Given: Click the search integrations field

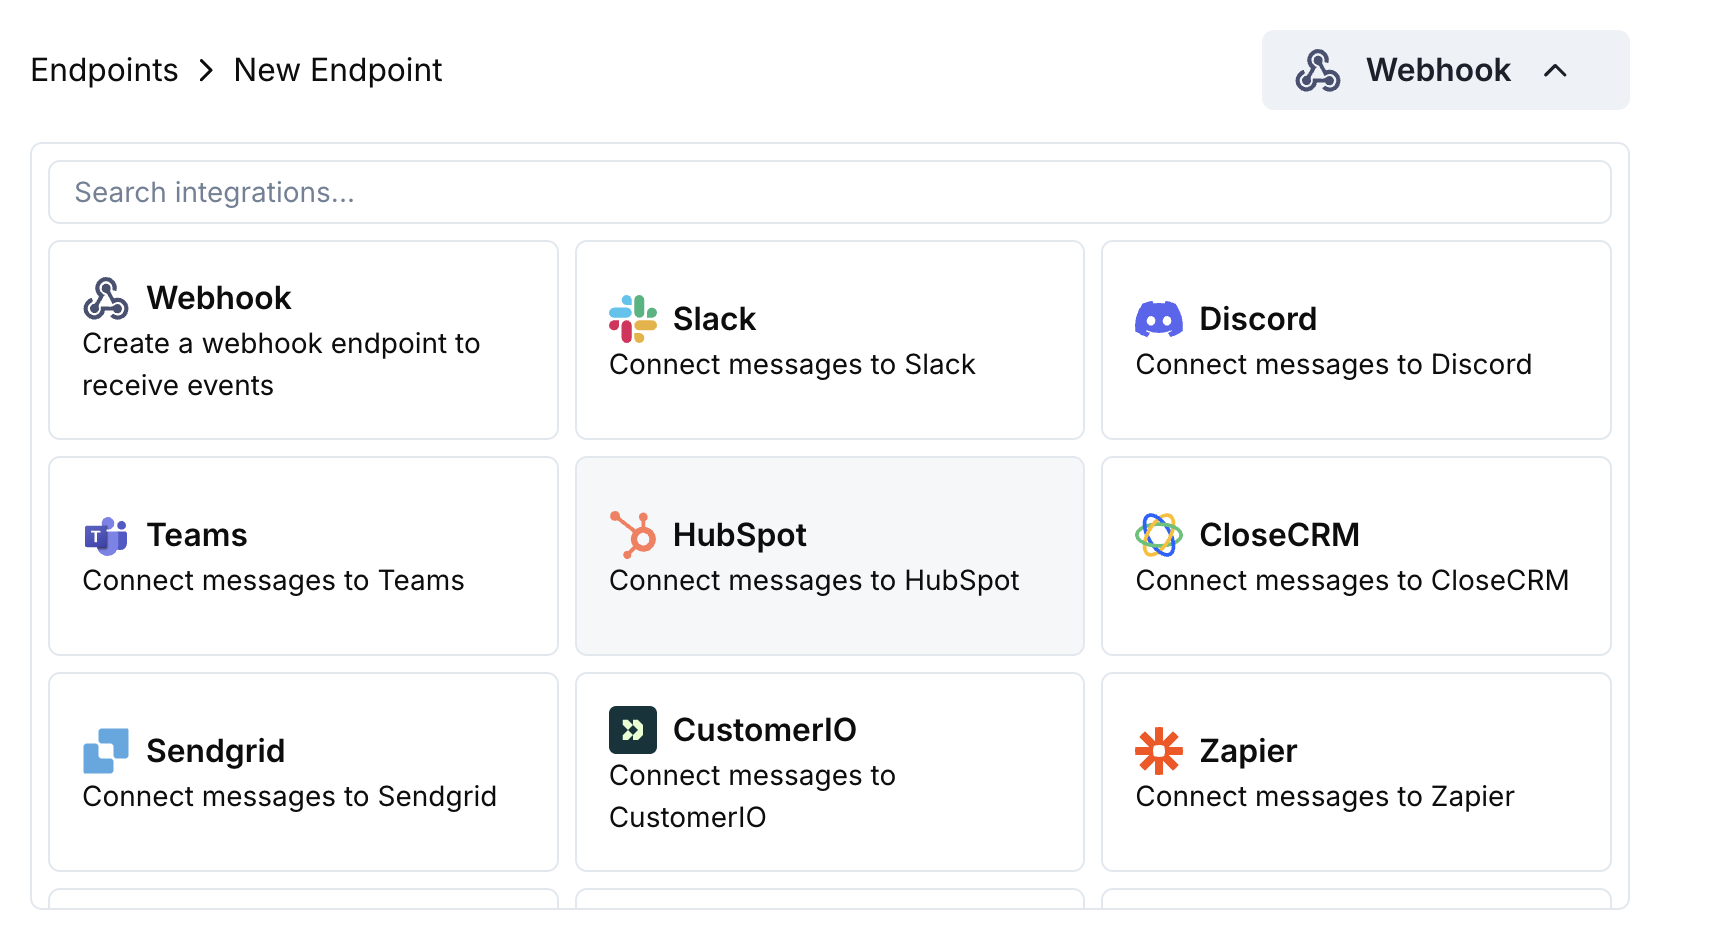Looking at the screenshot, I should (830, 191).
